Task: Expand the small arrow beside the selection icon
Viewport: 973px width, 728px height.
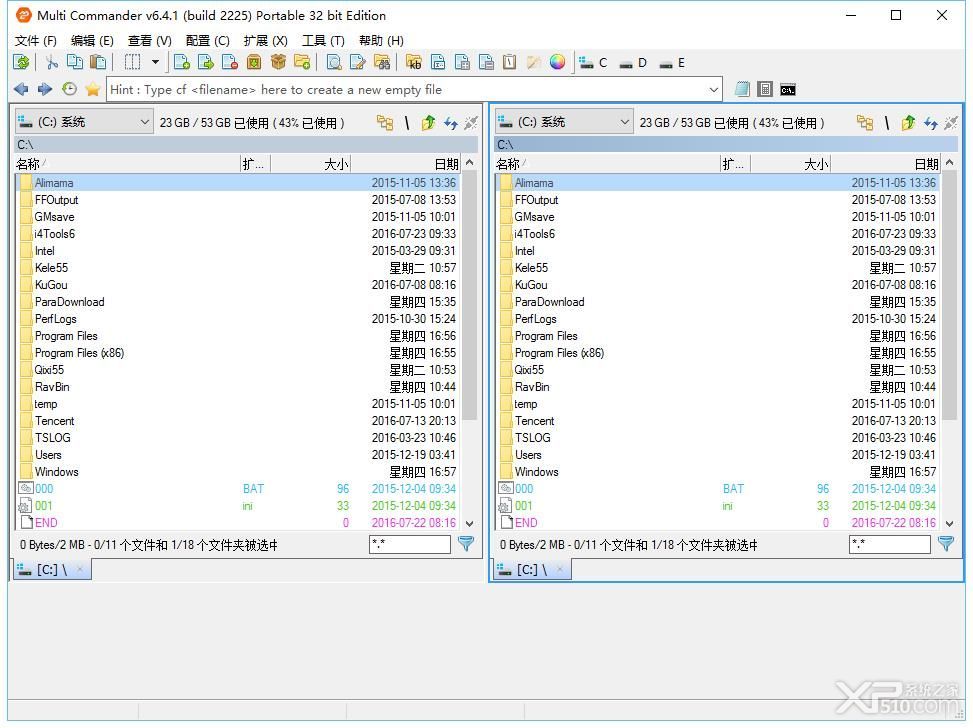Action: pyautogui.click(x=155, y=62)
